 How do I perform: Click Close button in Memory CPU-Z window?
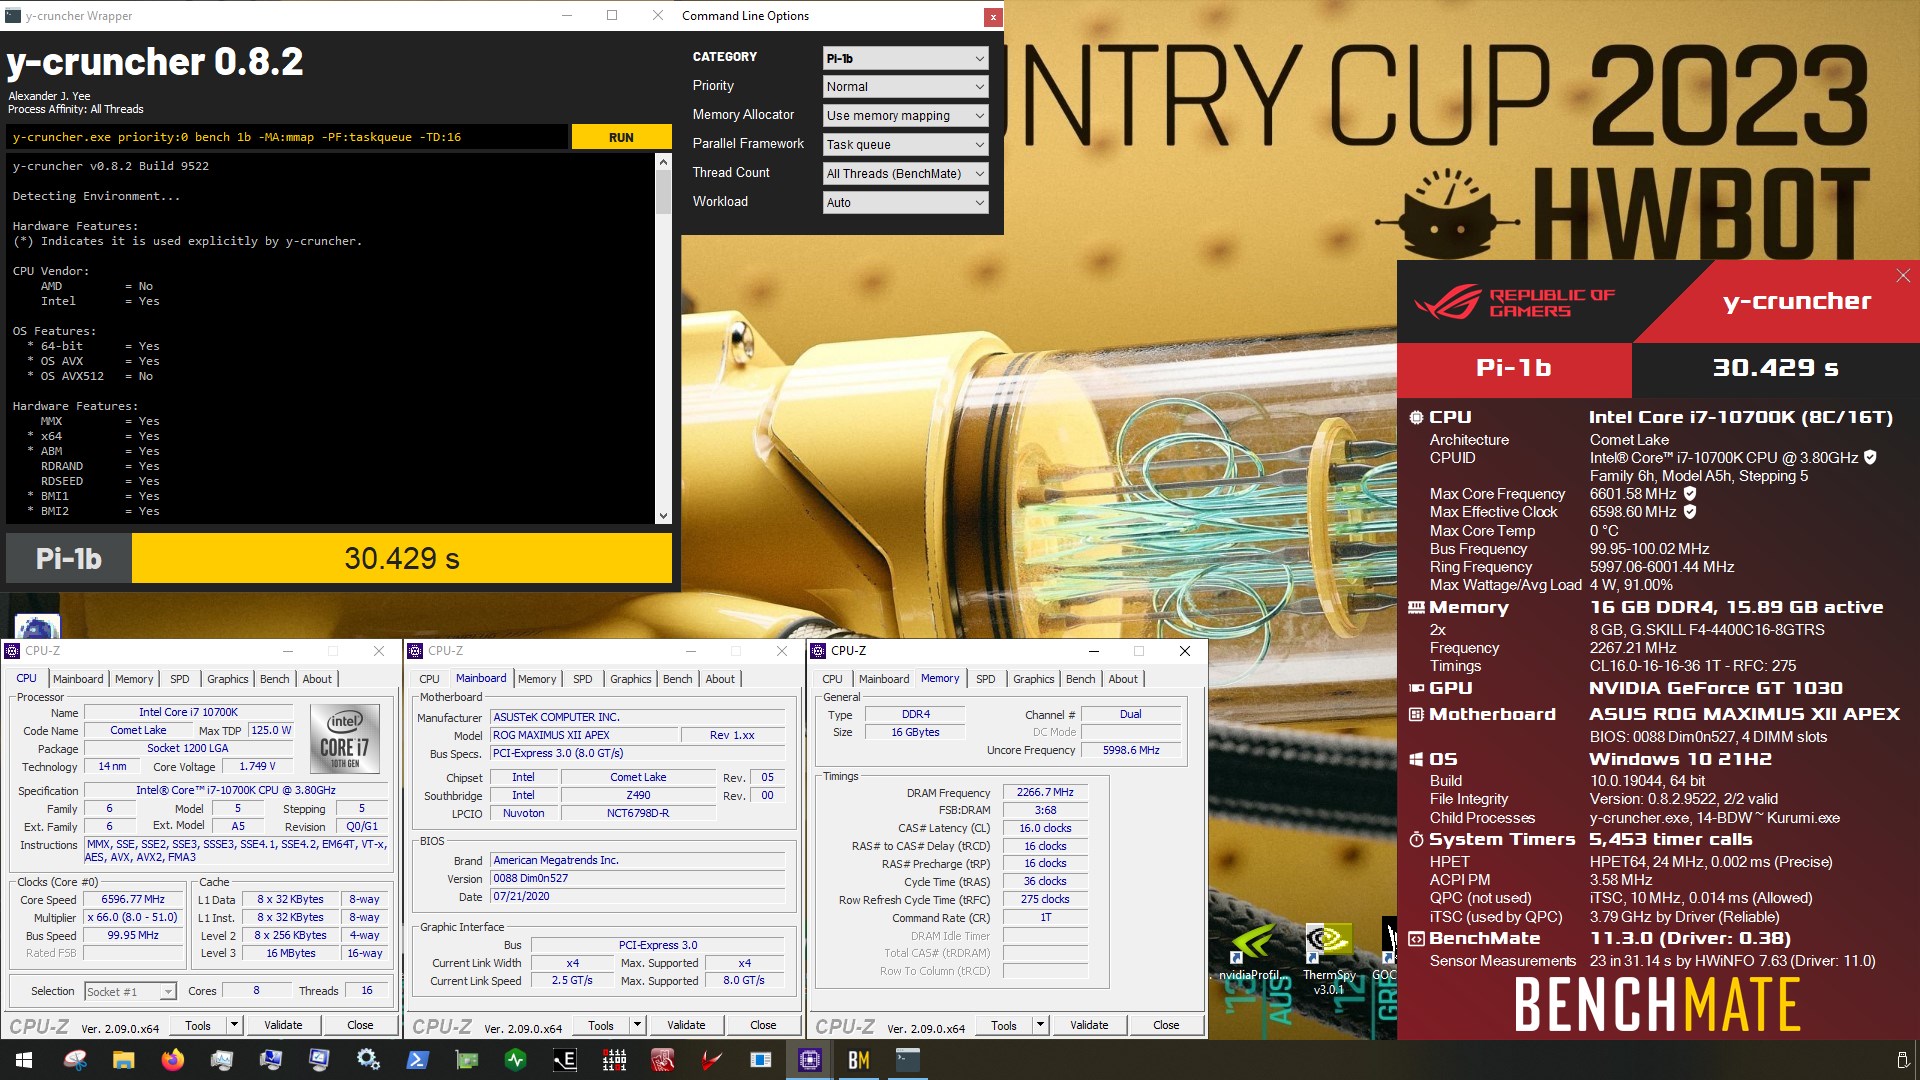coord(1166,1025)
